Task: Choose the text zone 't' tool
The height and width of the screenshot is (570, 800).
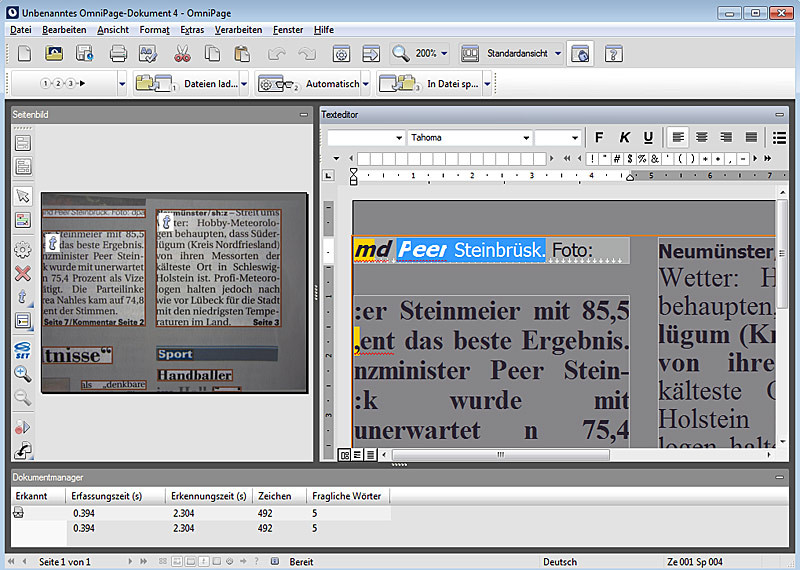Action: [23, 297]
